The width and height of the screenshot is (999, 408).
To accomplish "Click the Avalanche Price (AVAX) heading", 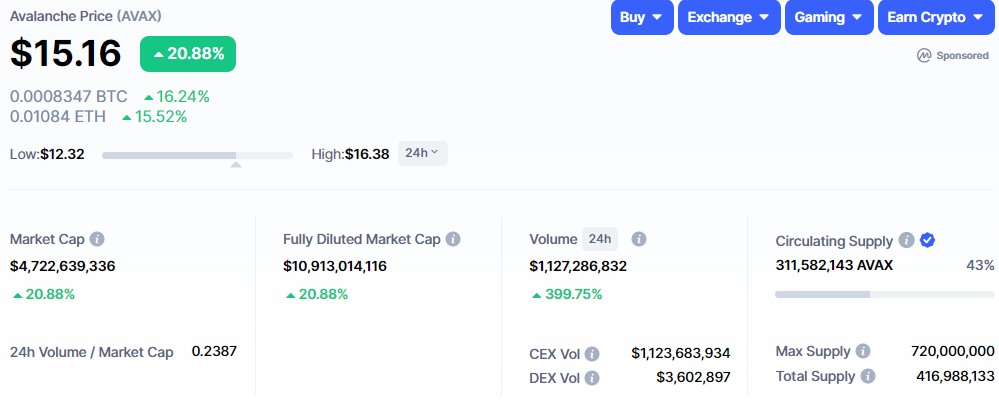I will click(x=85, y=16).
